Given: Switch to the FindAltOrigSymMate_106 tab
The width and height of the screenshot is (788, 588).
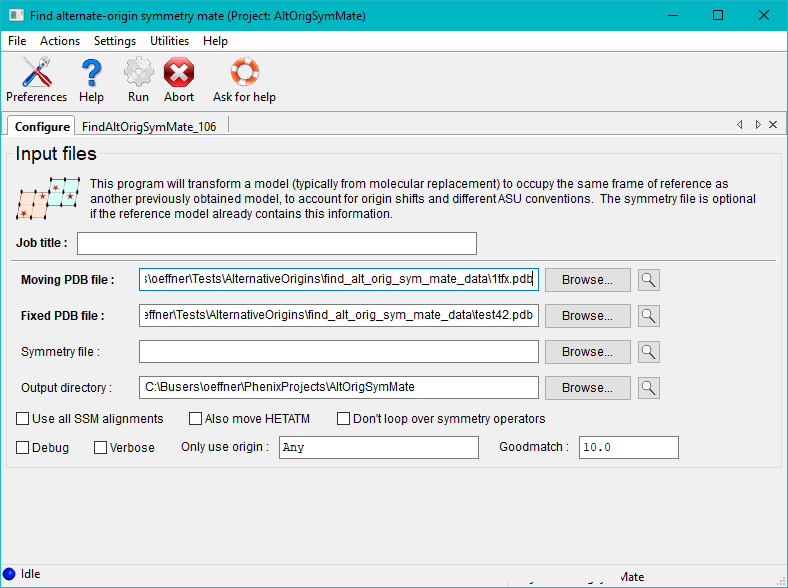Looking at the screenshot, I should 149,126.
